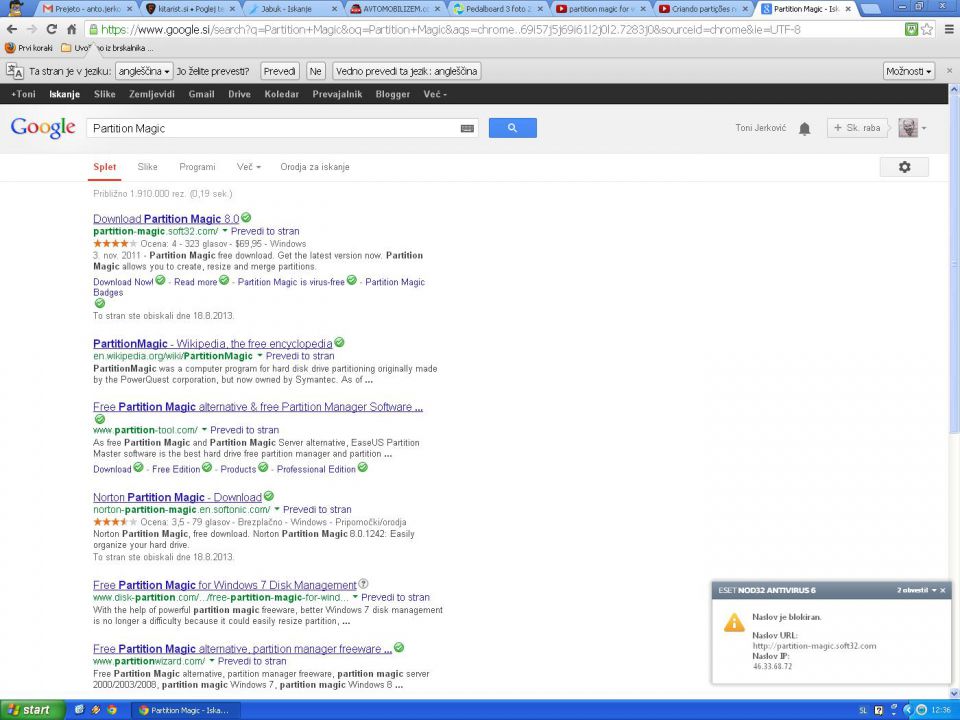
Task: Click the 'Ne' button on translate bar
Action: point(315,71)
